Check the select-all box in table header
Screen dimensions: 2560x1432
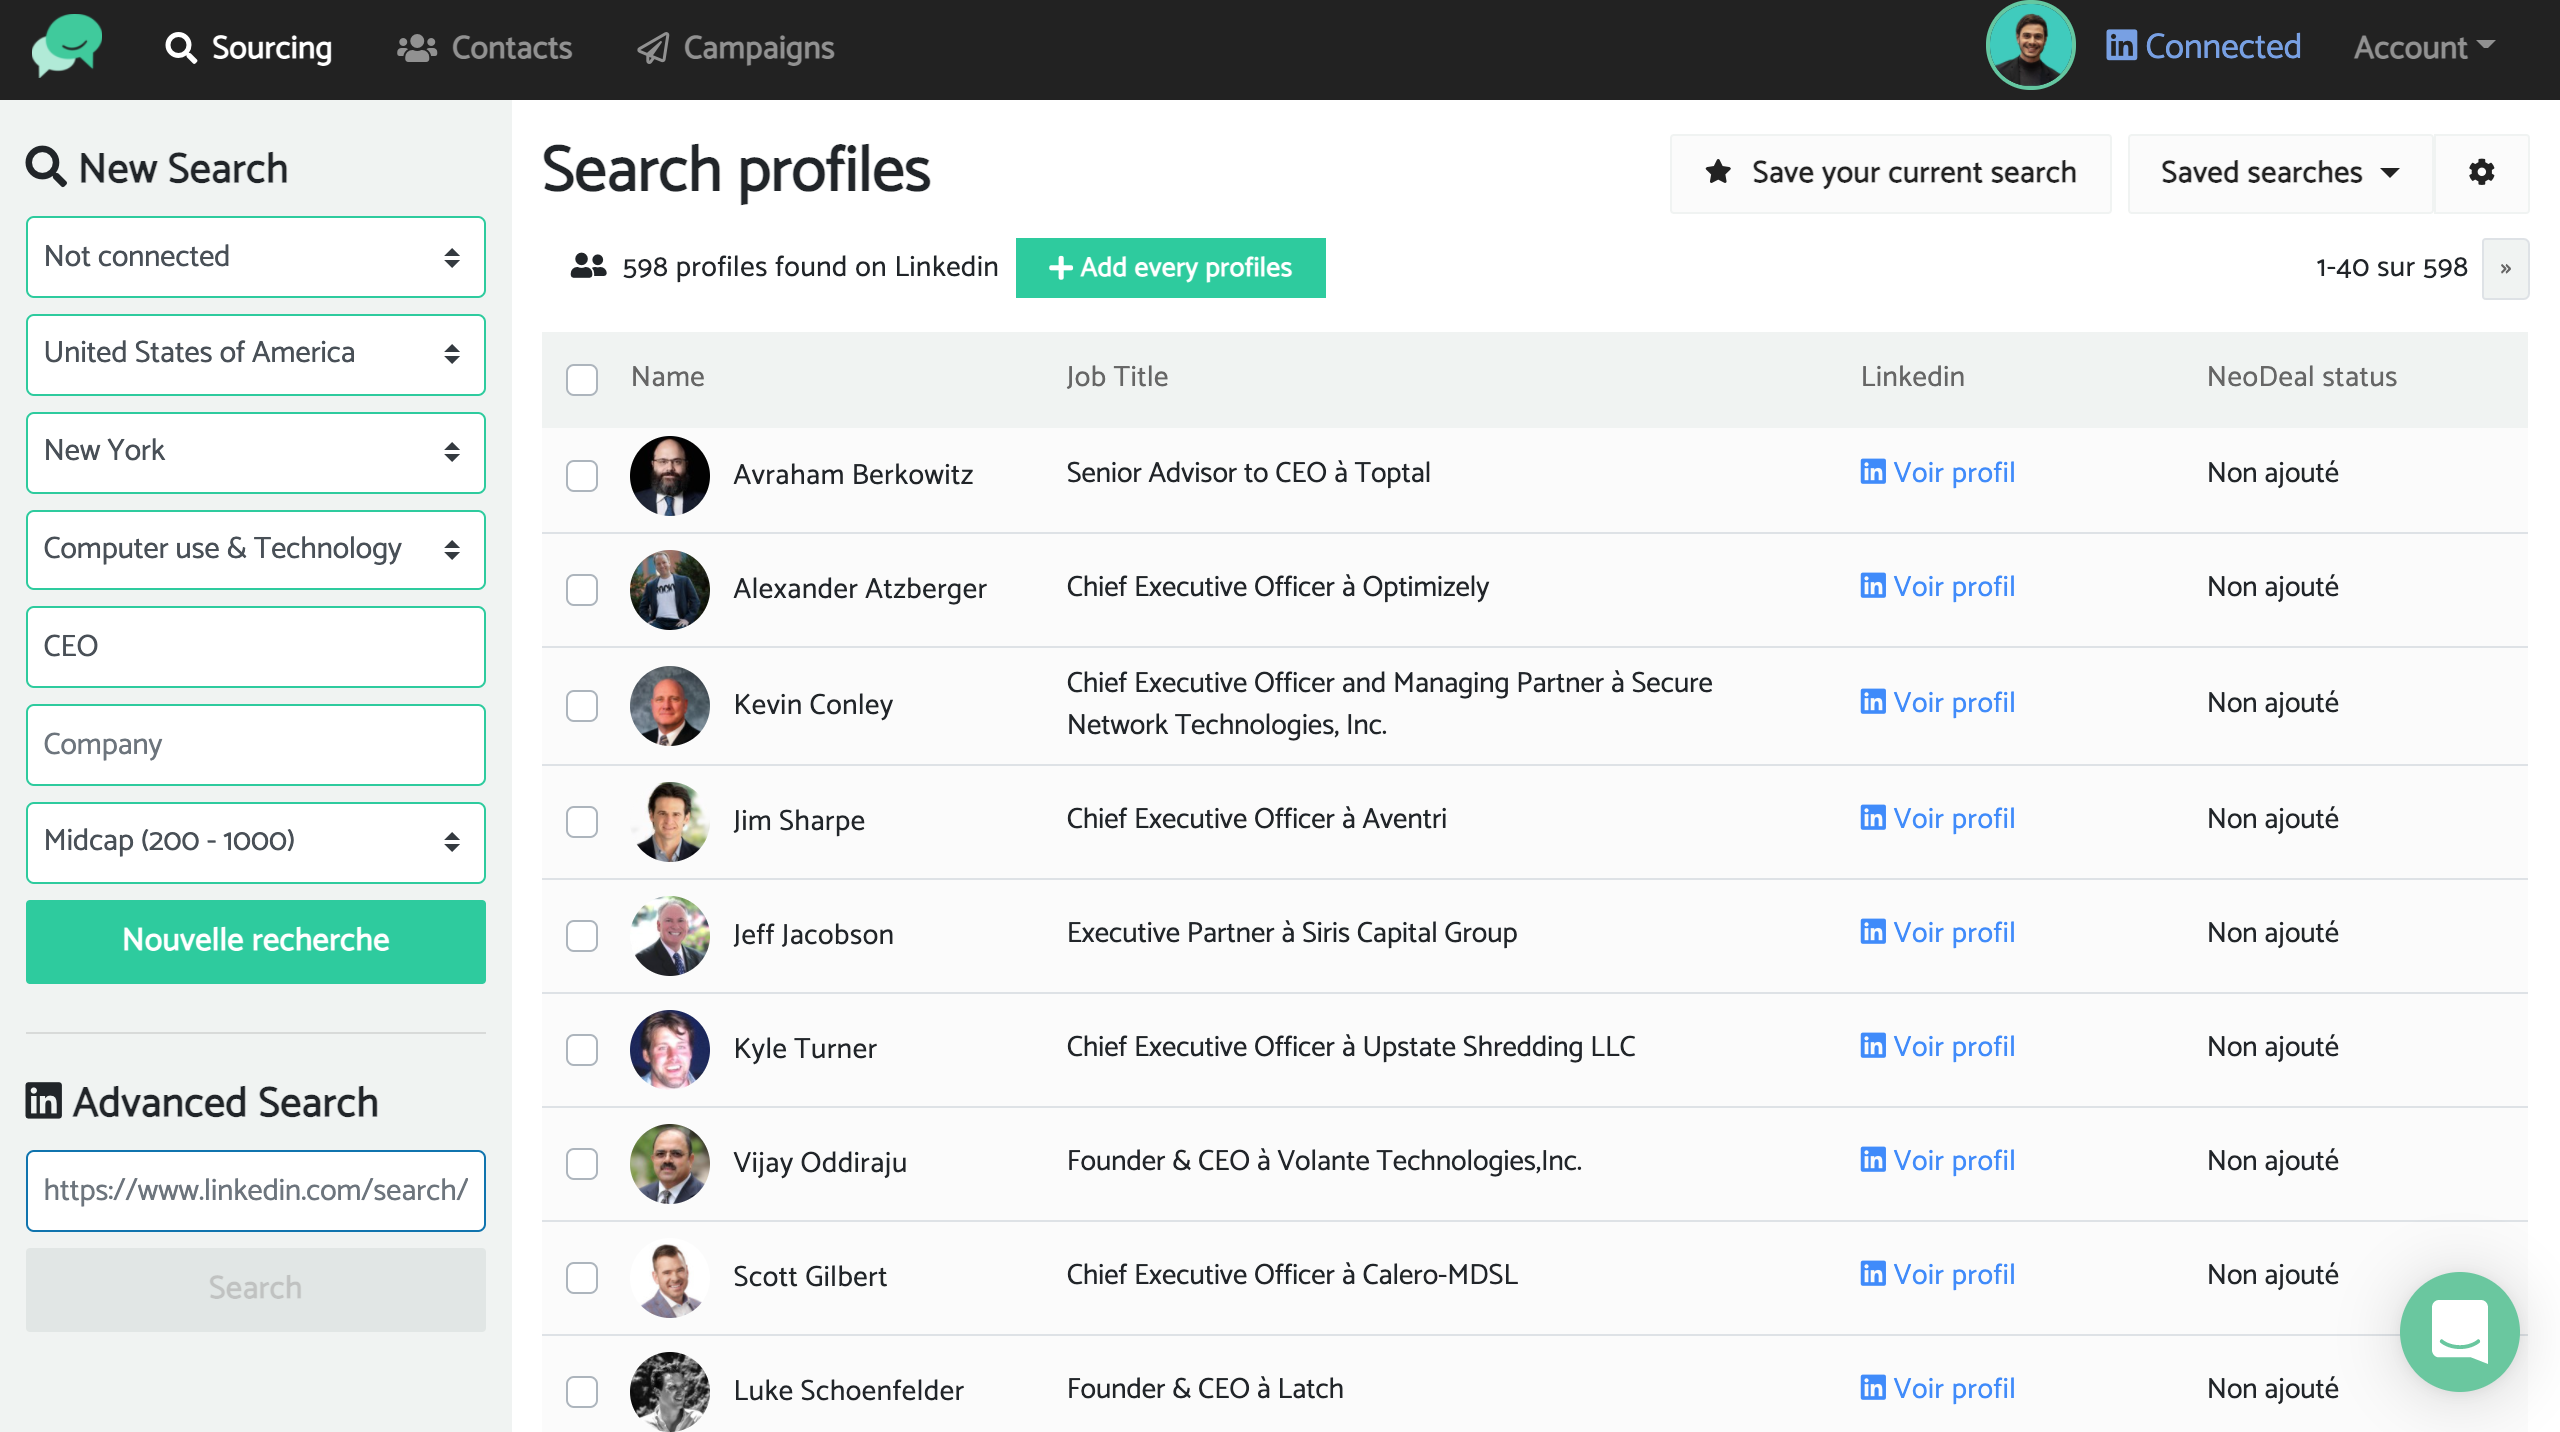pyautogui.click(x=582, y=379)
